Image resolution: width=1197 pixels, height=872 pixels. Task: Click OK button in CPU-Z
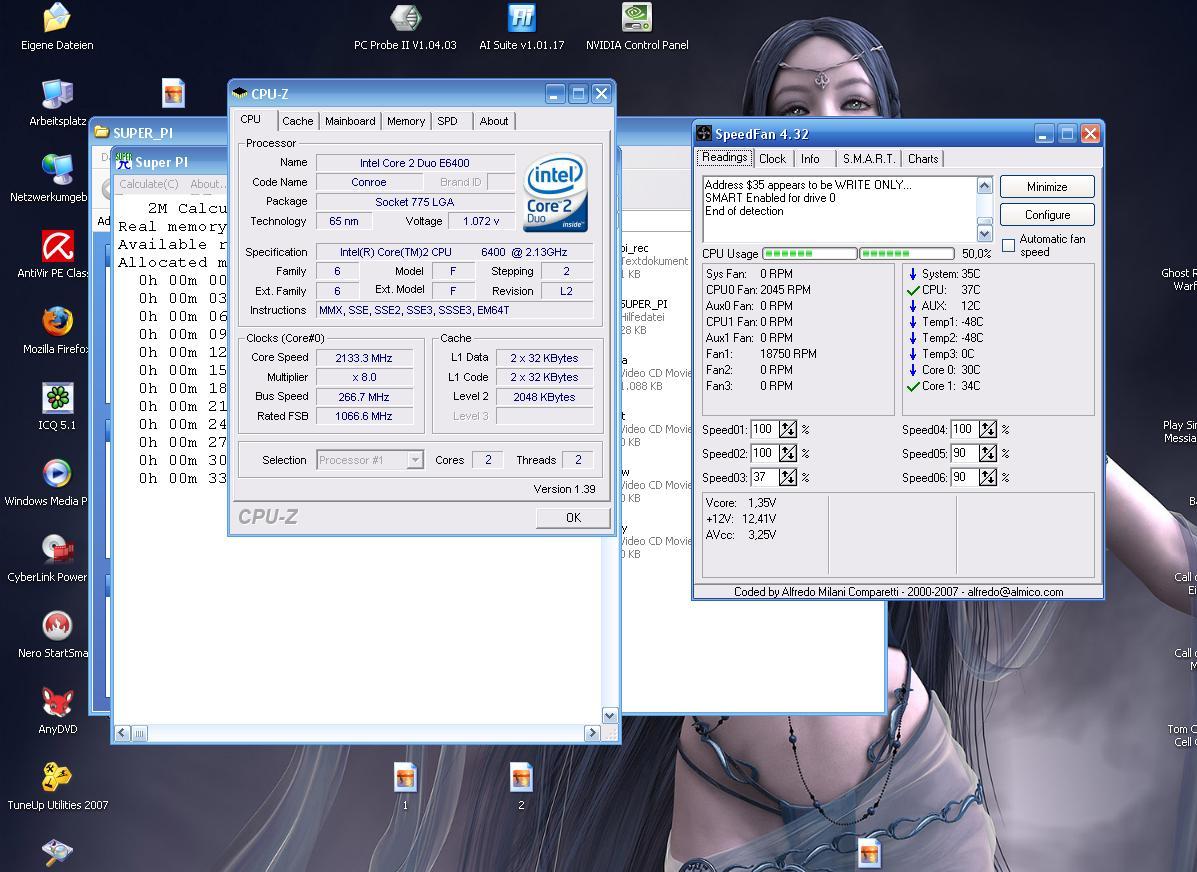573,518
